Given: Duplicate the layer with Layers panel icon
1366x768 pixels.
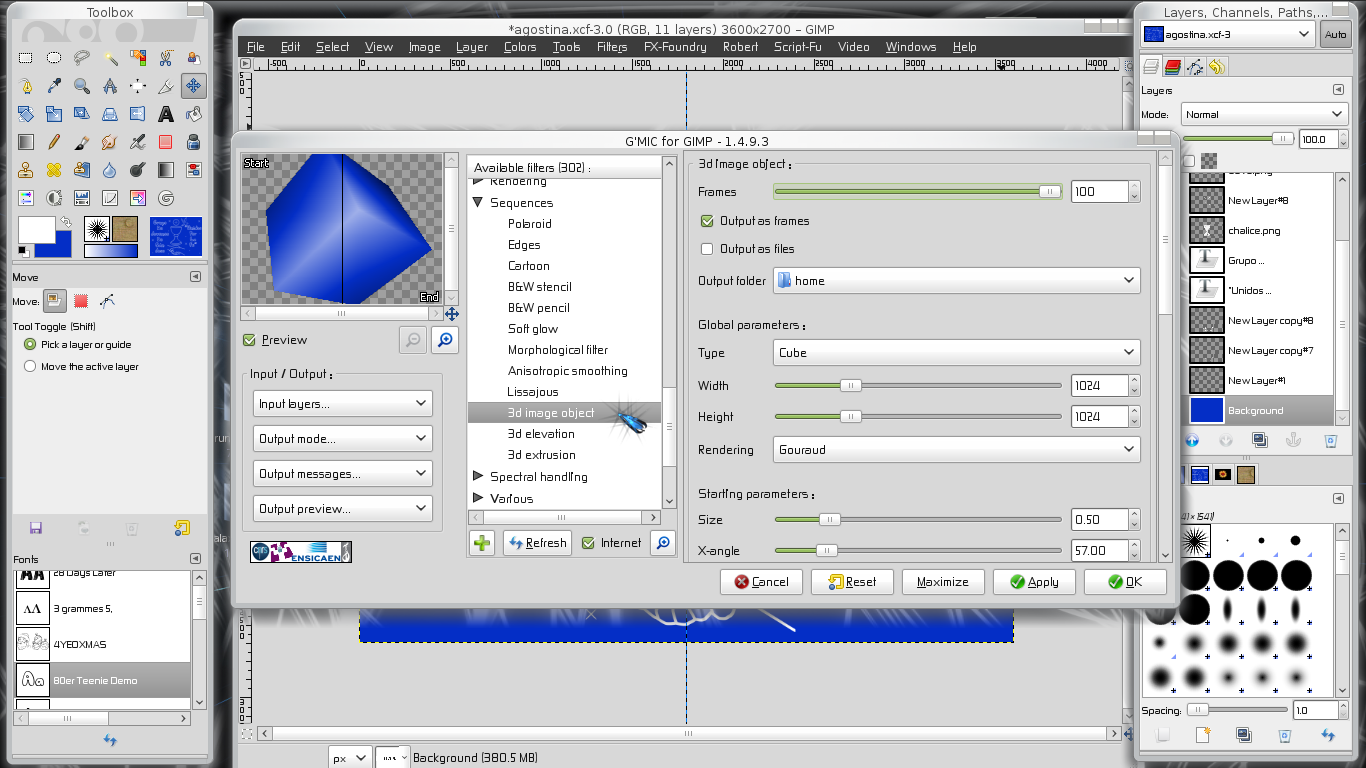Looking at the screenshot, I should pos(1260,440).
